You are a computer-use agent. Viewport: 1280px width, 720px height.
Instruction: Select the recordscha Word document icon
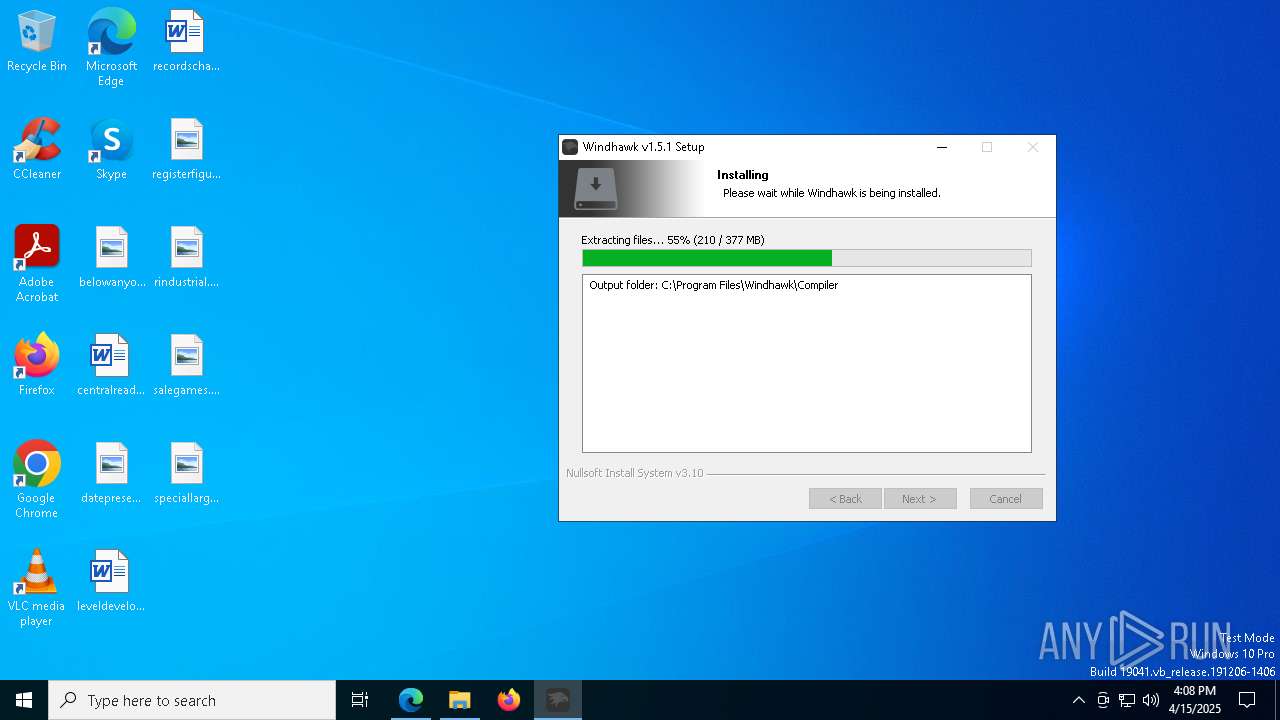(186, 42)
